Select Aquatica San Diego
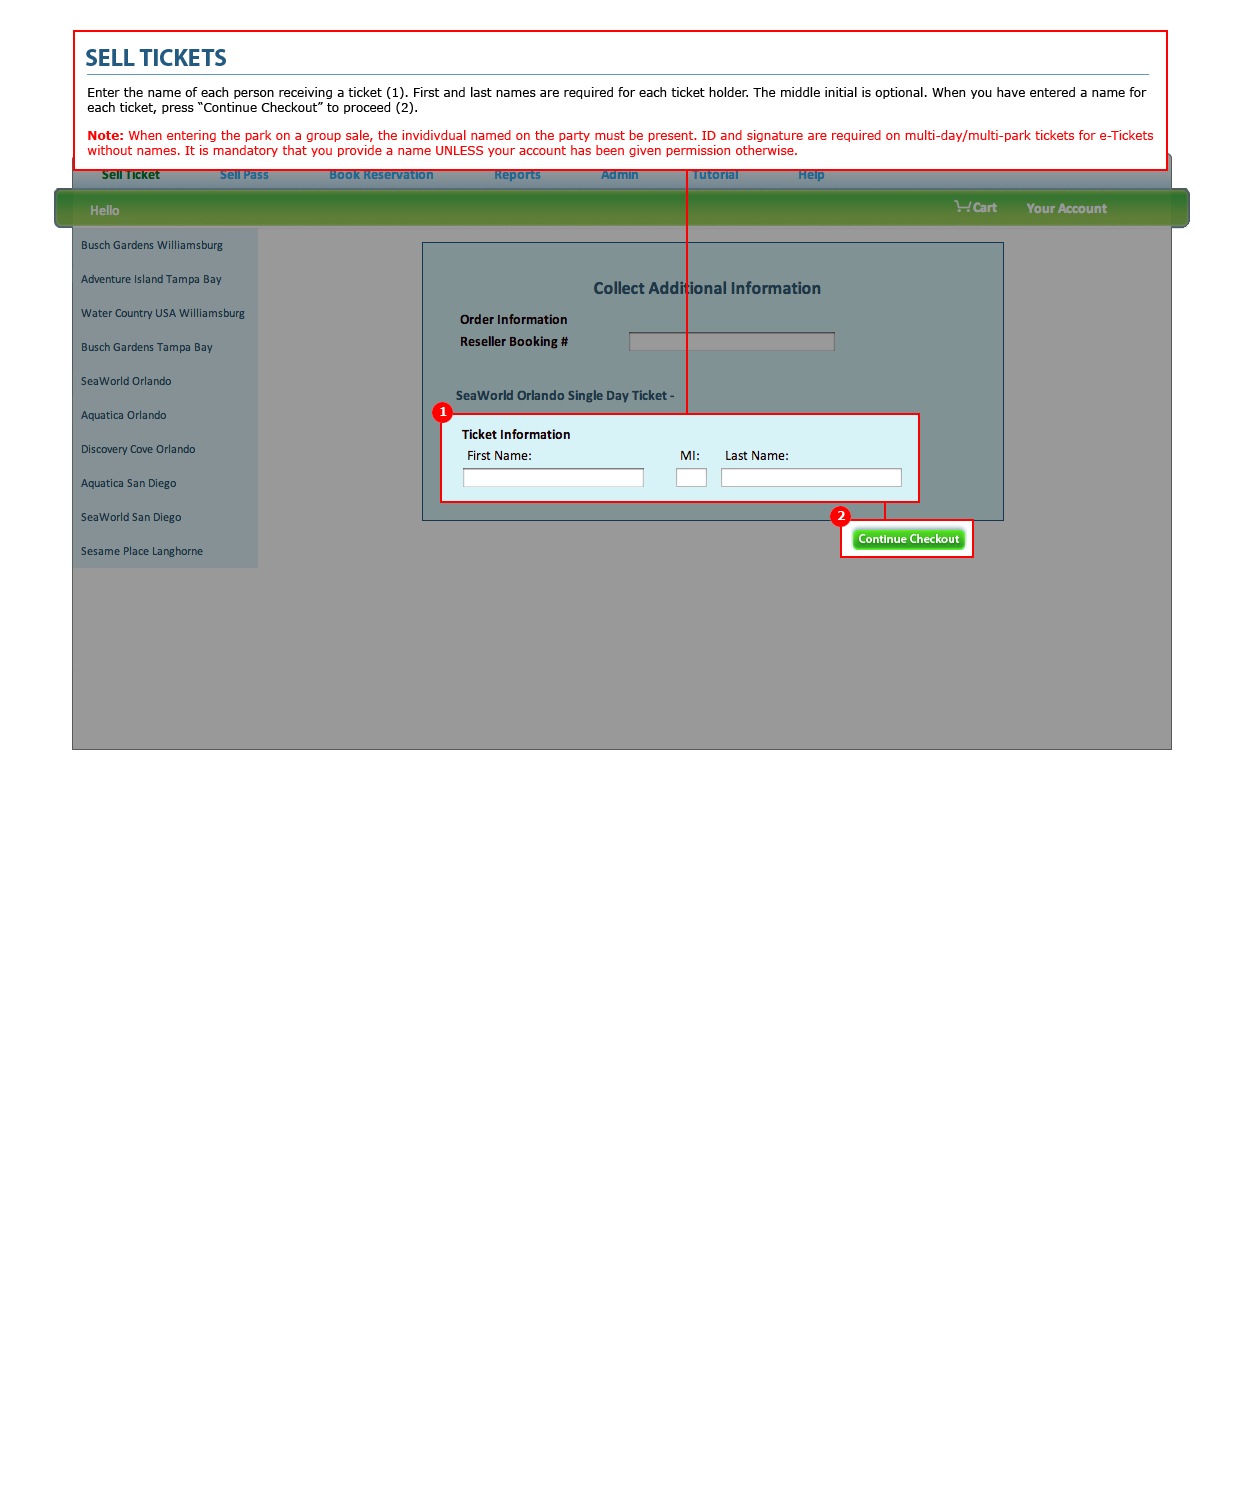 click(129, 483)
